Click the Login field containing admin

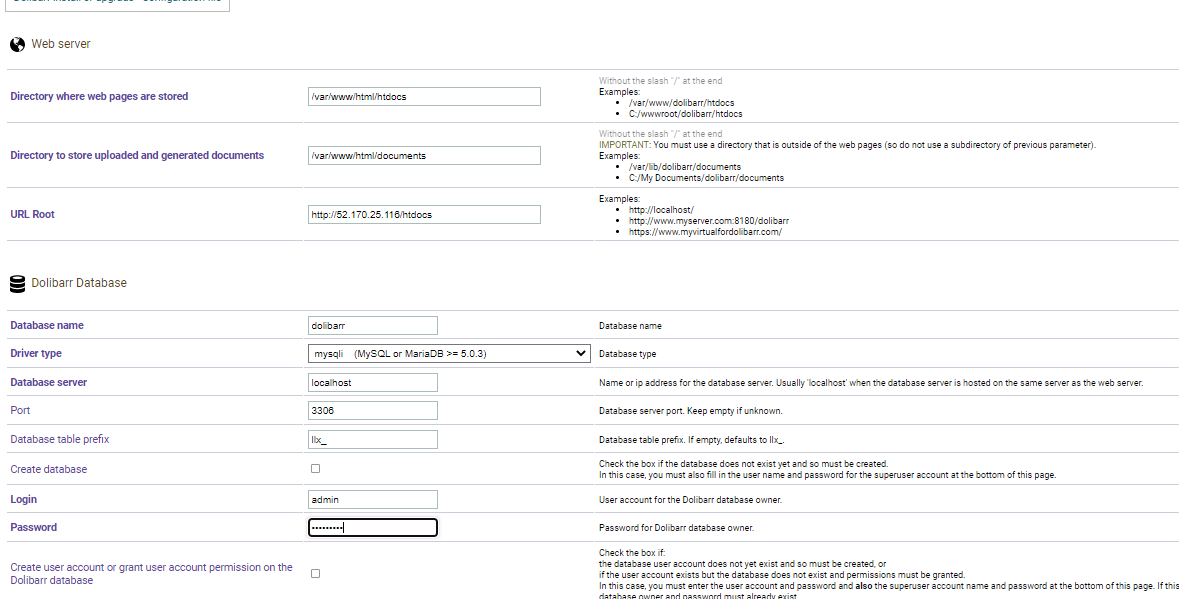[373, 500]
